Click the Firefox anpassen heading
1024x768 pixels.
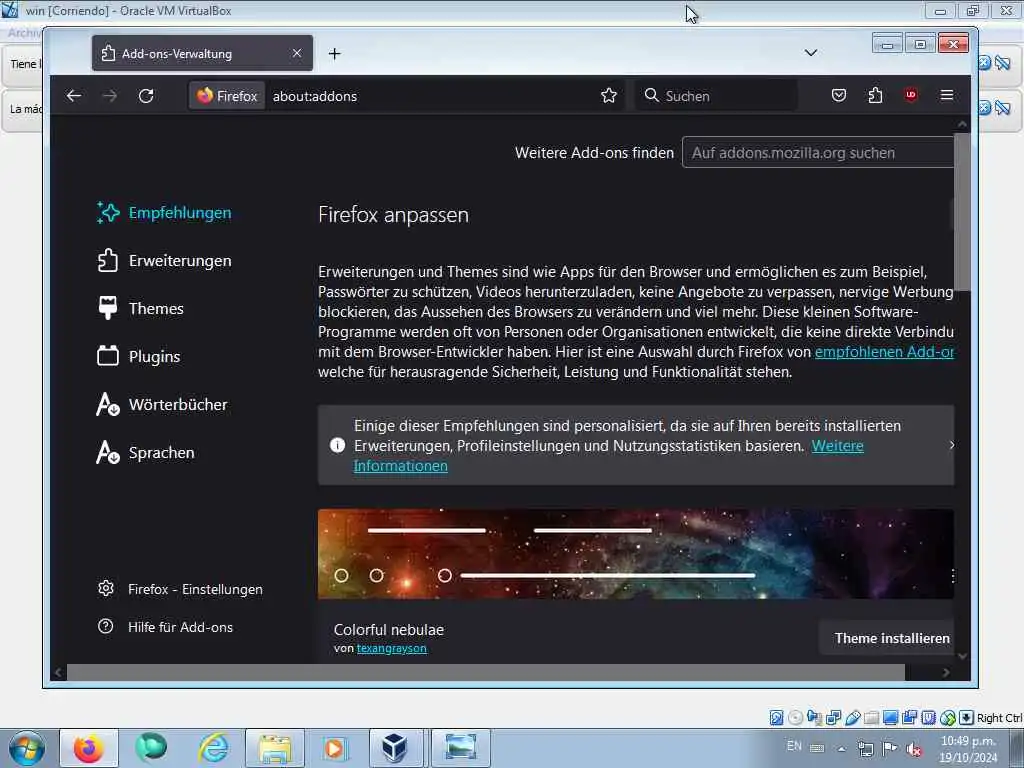pos(393,215)
